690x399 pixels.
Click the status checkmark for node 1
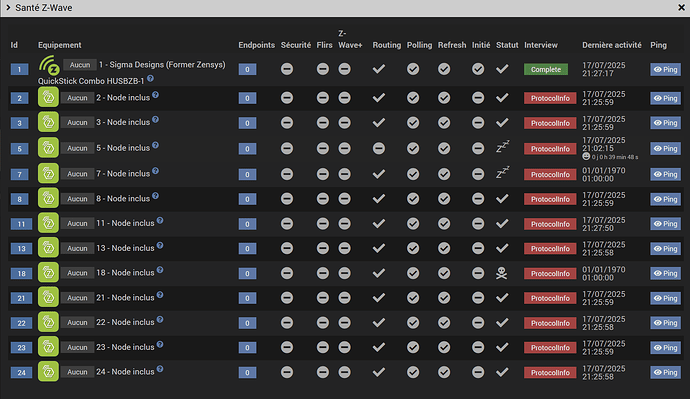tap(502, 69)
